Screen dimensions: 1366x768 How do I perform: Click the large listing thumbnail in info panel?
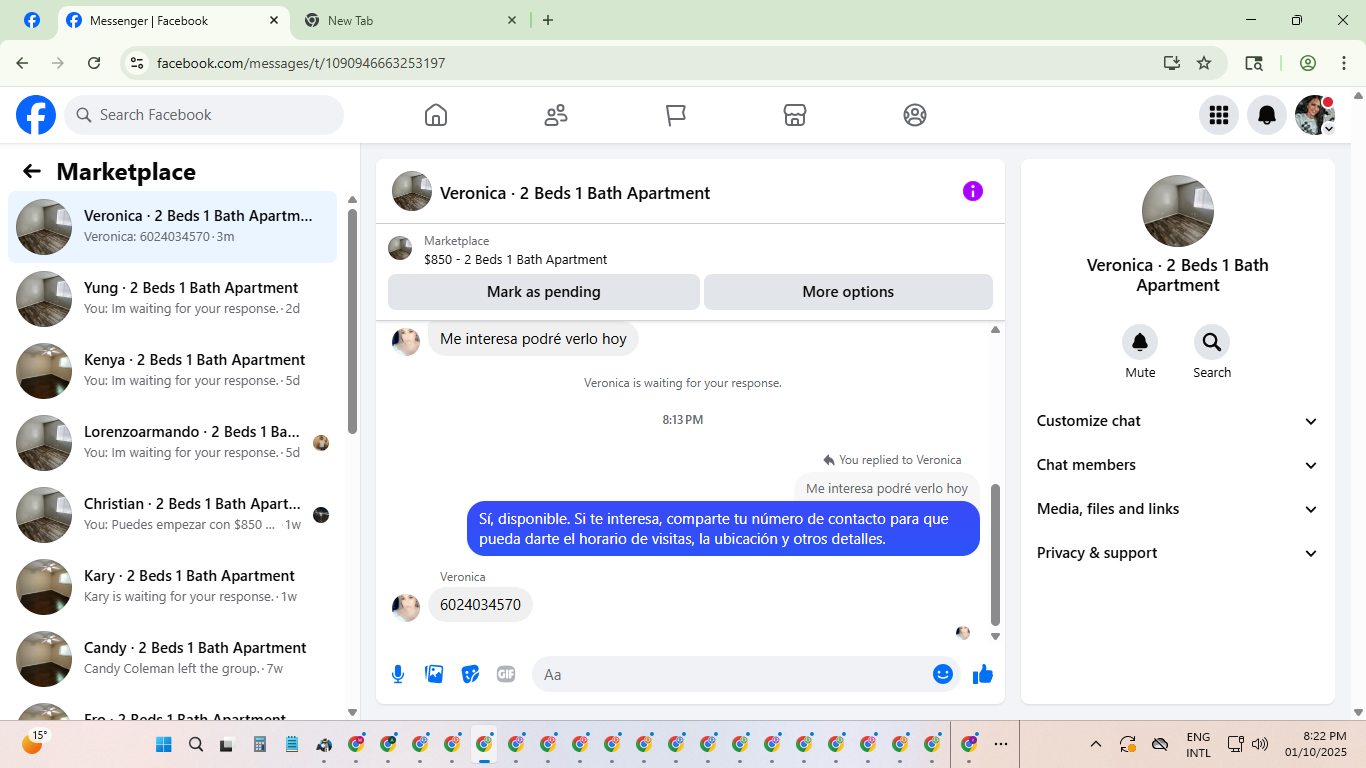[1178, 211]
